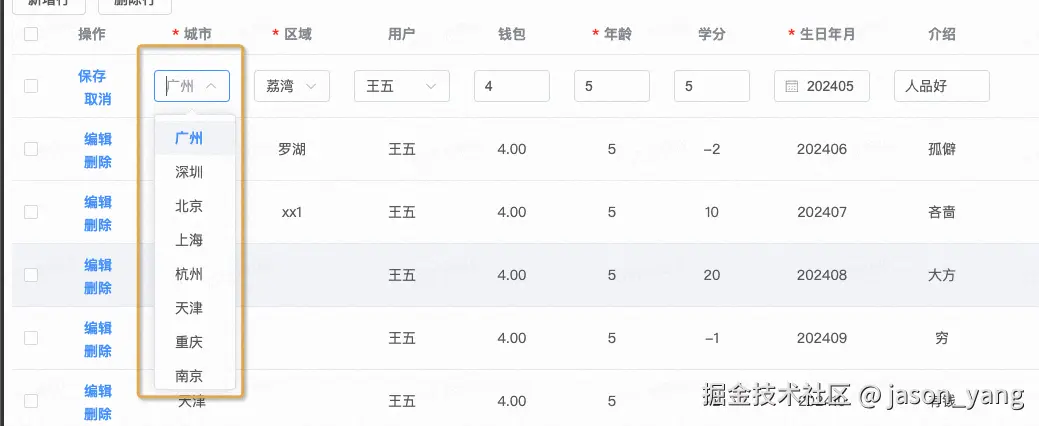Click the calendar icon in birthday field
Screen dimensions: 1039x426
[791, 87]
